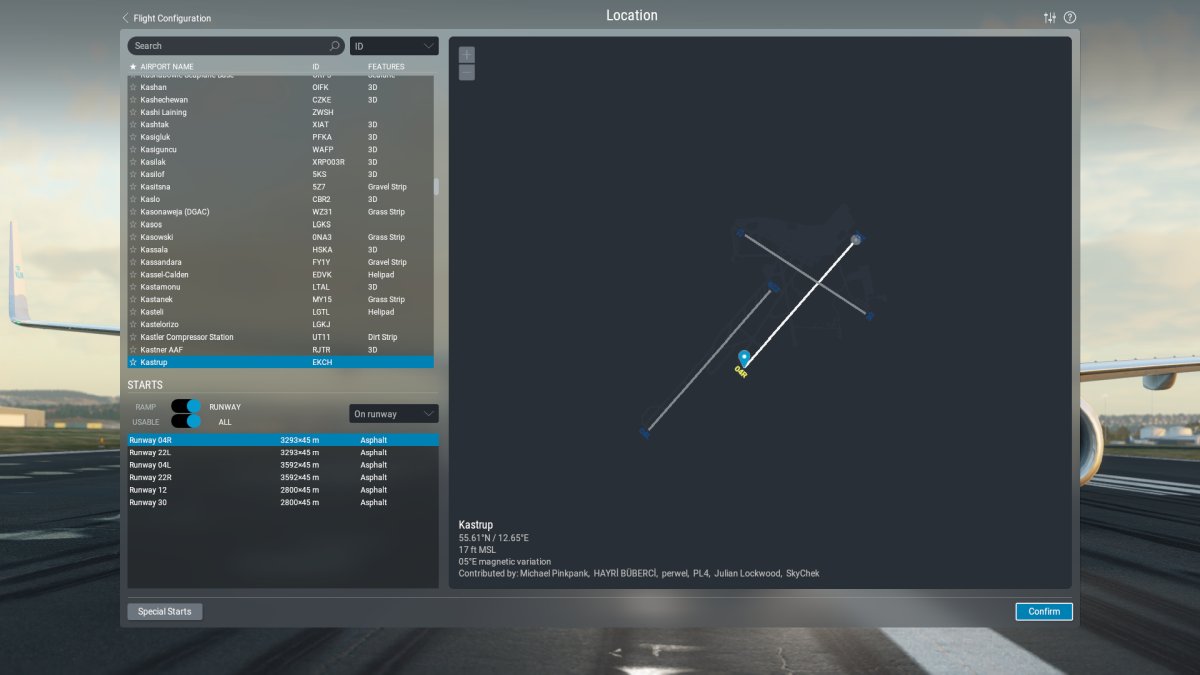Viewport: 1200px width, 675px height.
Task: Sort list by ID column header
Action: (316, 67)
